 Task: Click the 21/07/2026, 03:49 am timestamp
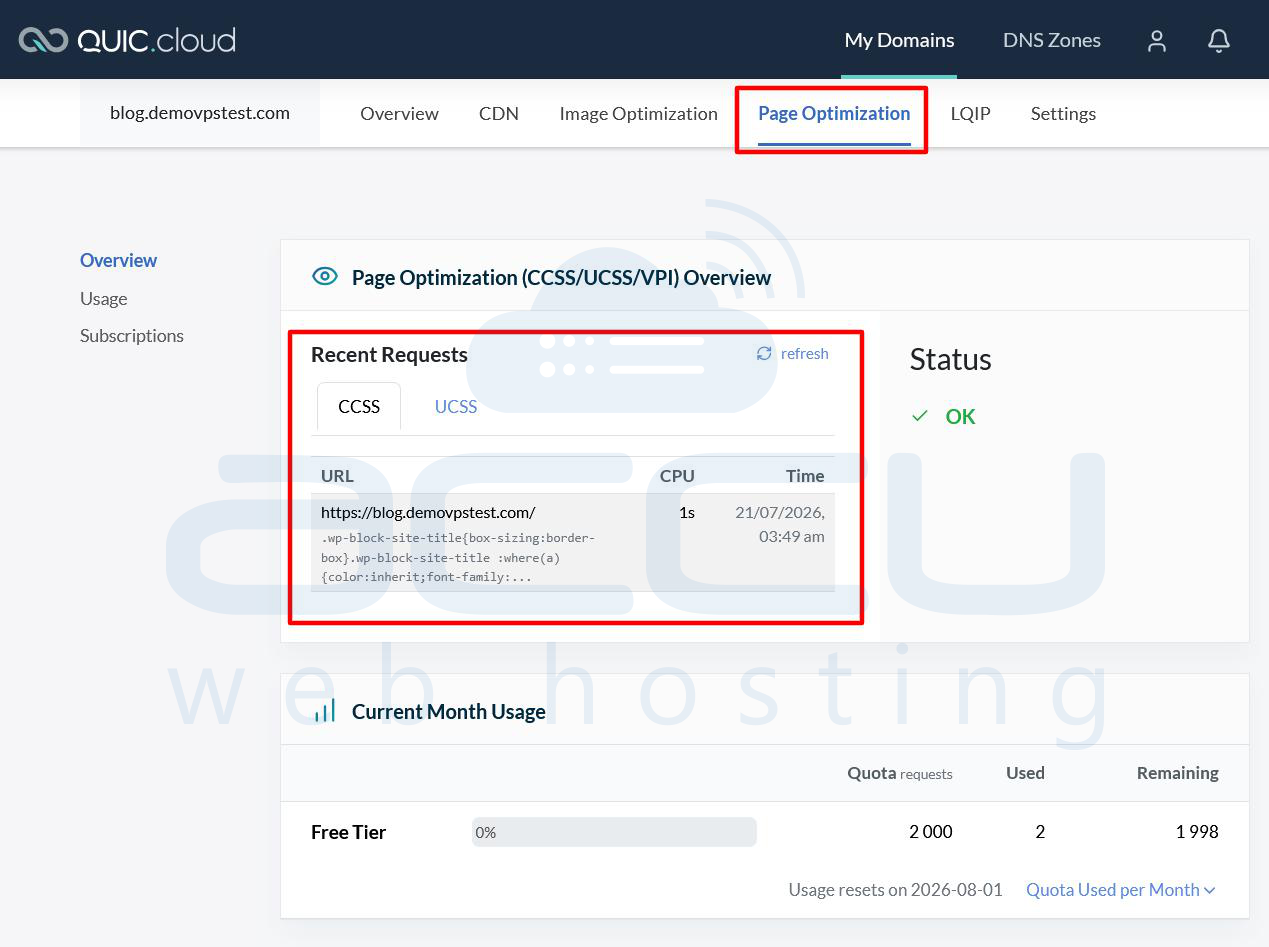click(x=780, y=524)
